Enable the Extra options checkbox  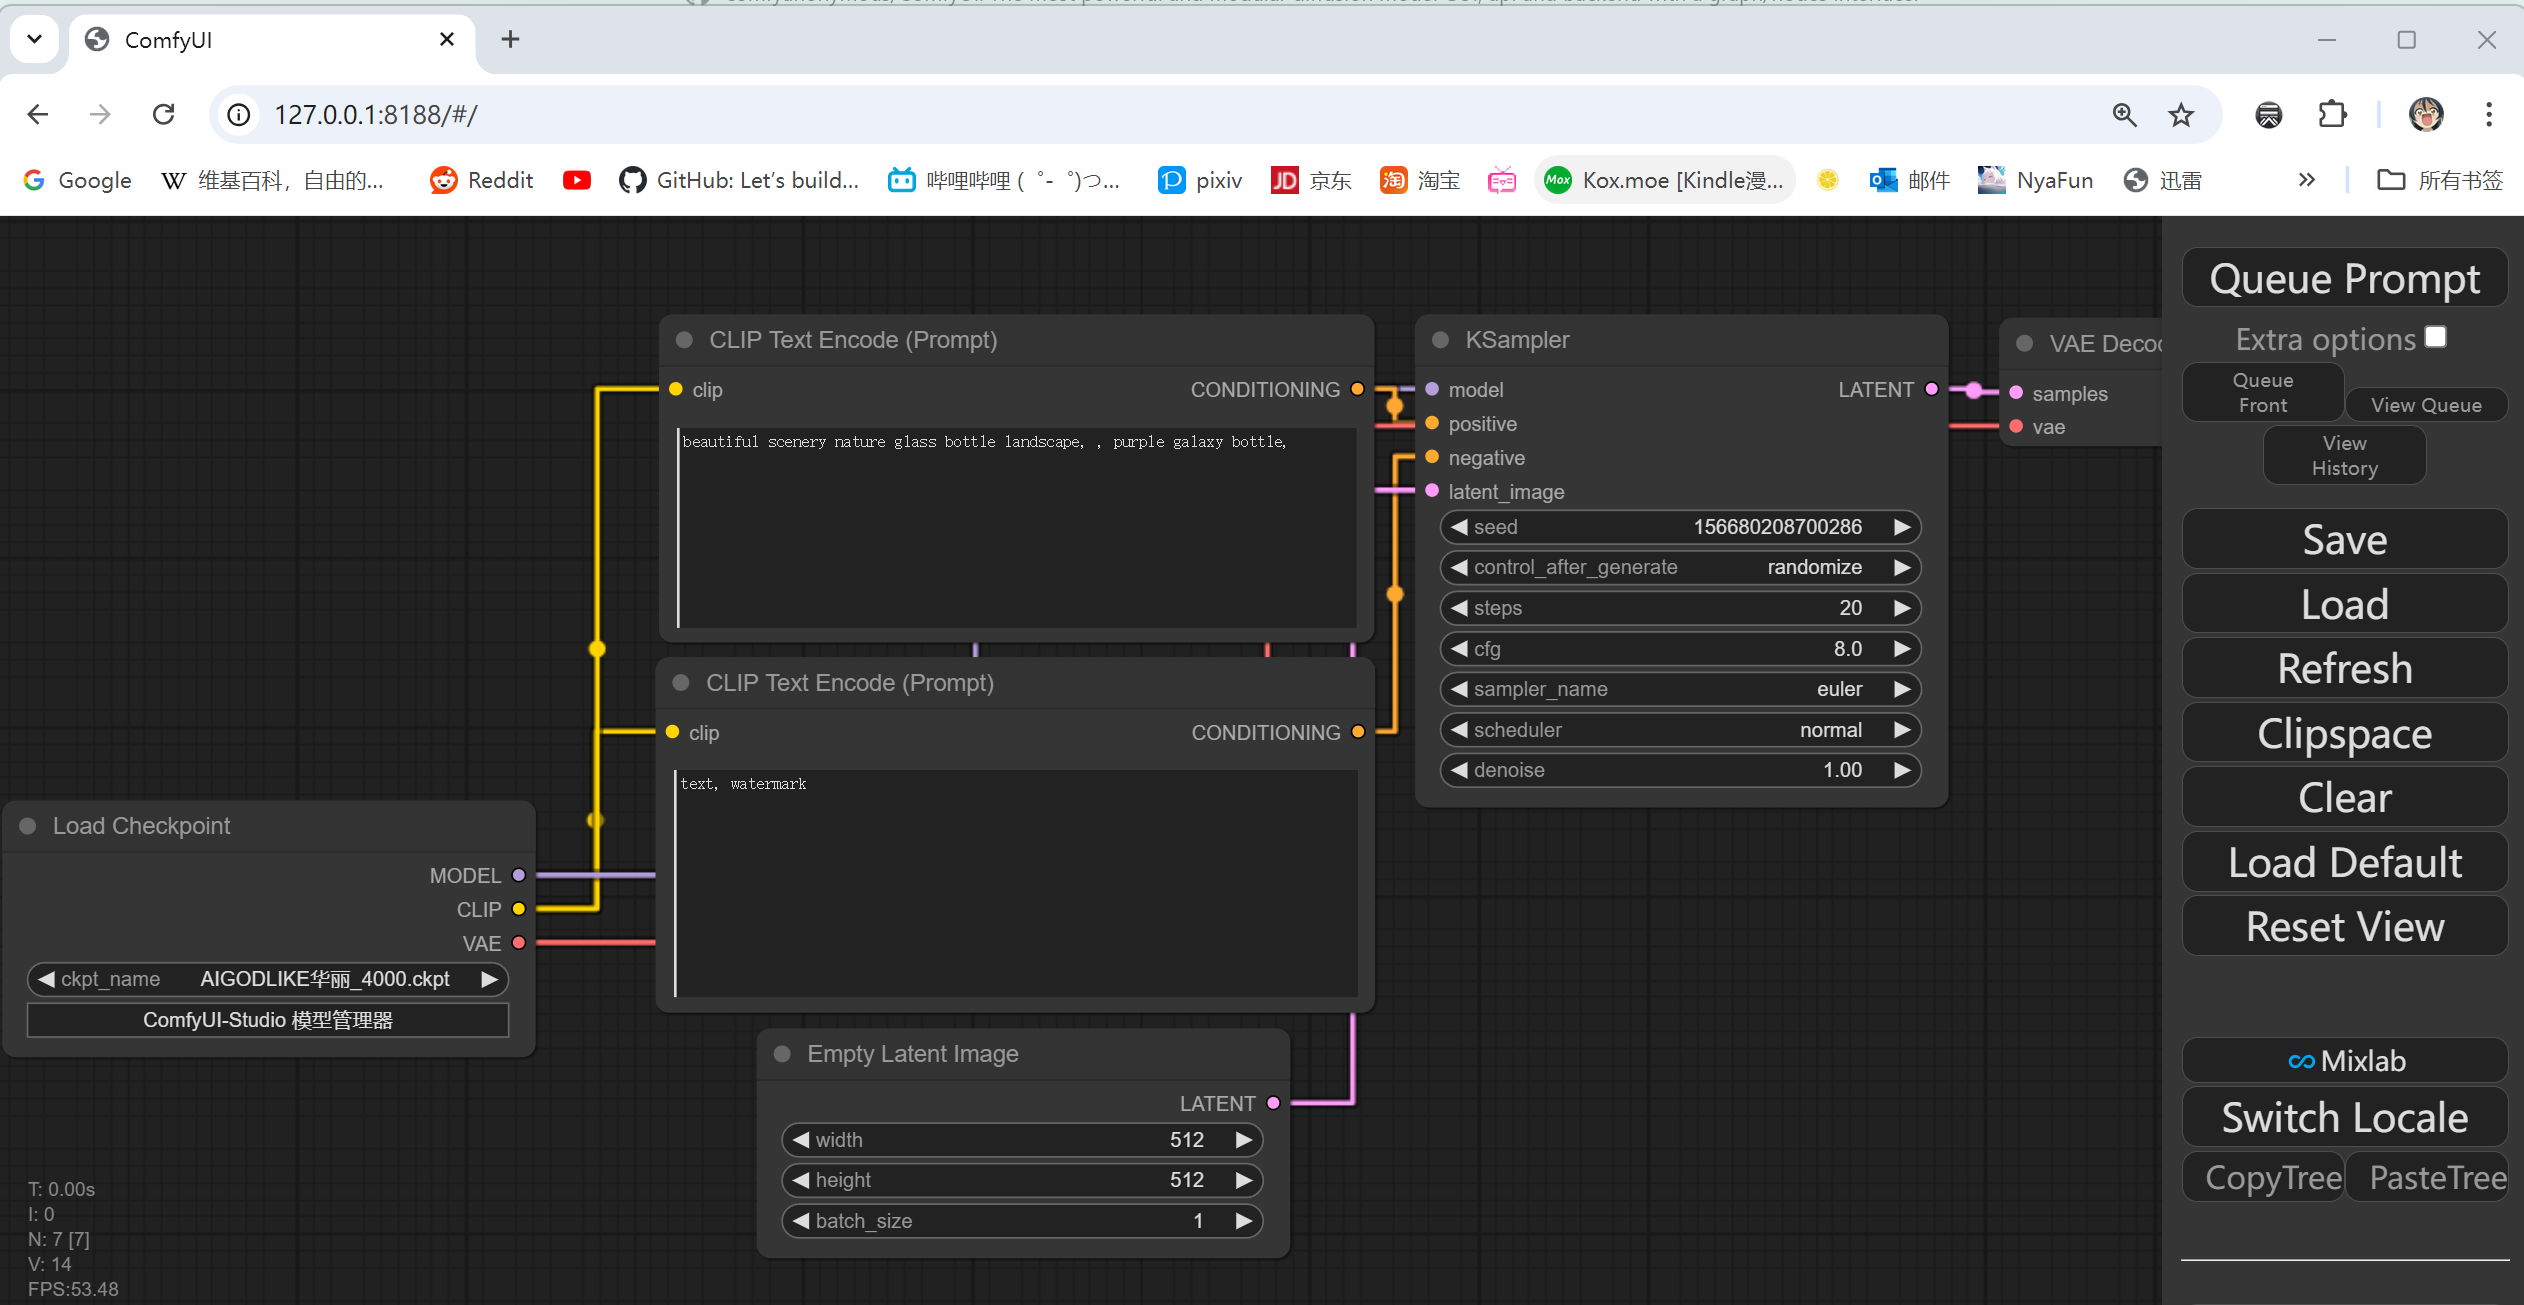pyautogui.click(x=2436, y=337)
